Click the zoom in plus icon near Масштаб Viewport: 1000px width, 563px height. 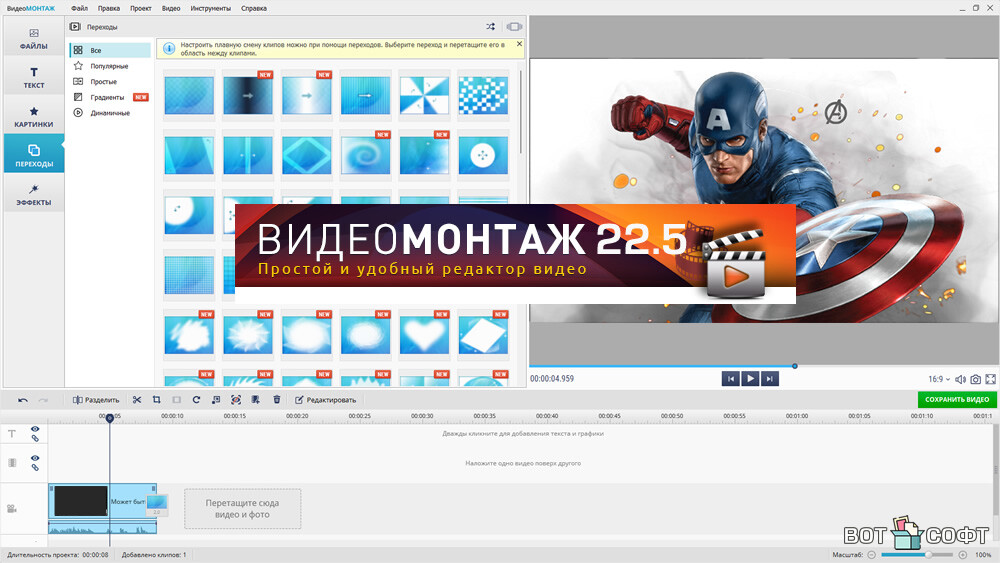coord(962,555)
